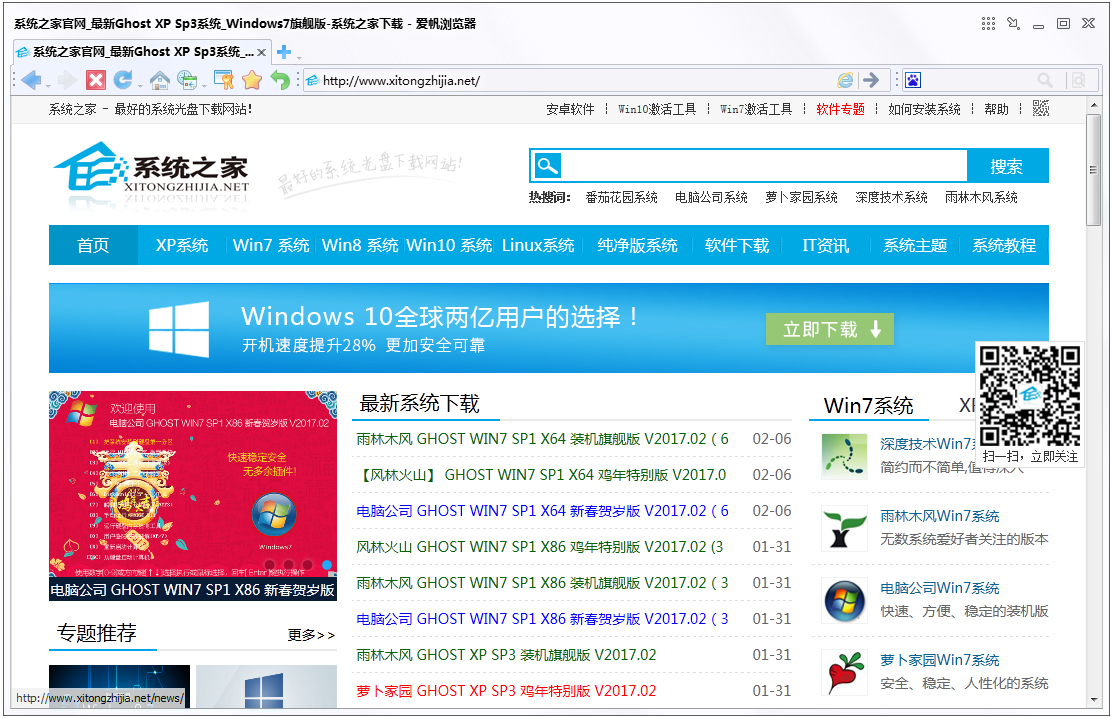The height and width of the screenshot is (718, 1113).
Task: Open the Refresh button dropdown arrow
Action: (139, 84)
